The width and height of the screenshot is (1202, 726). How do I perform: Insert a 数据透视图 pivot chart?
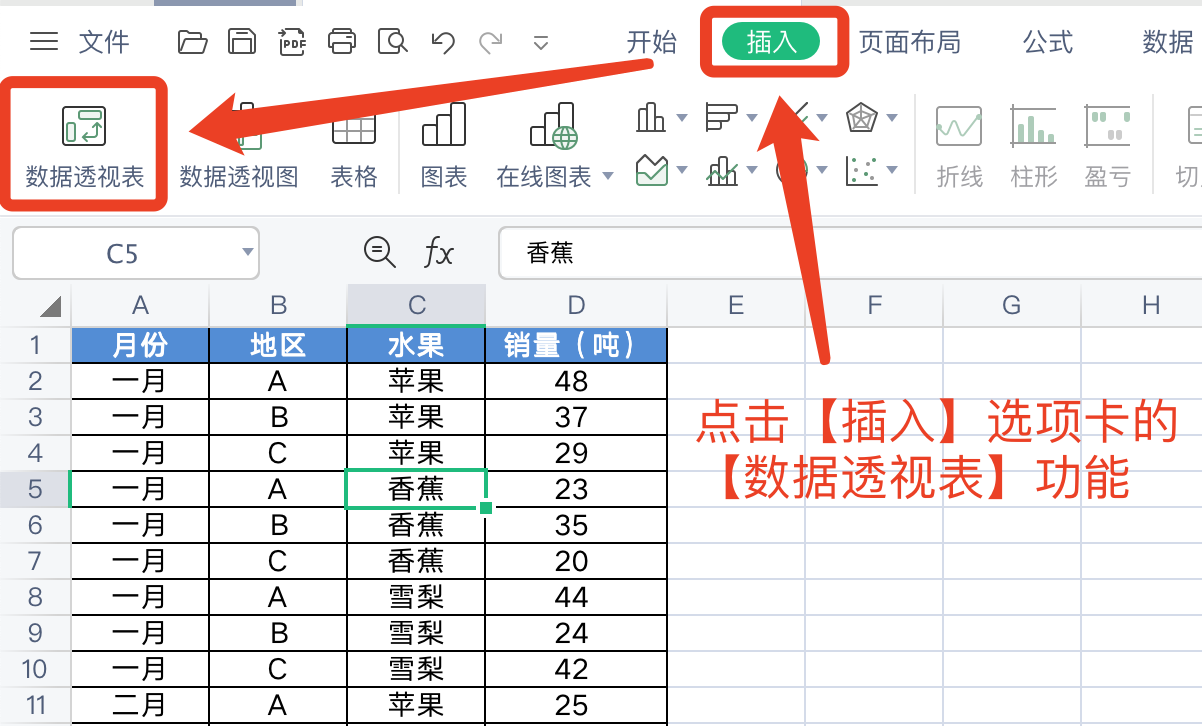[x=239, y=148]
